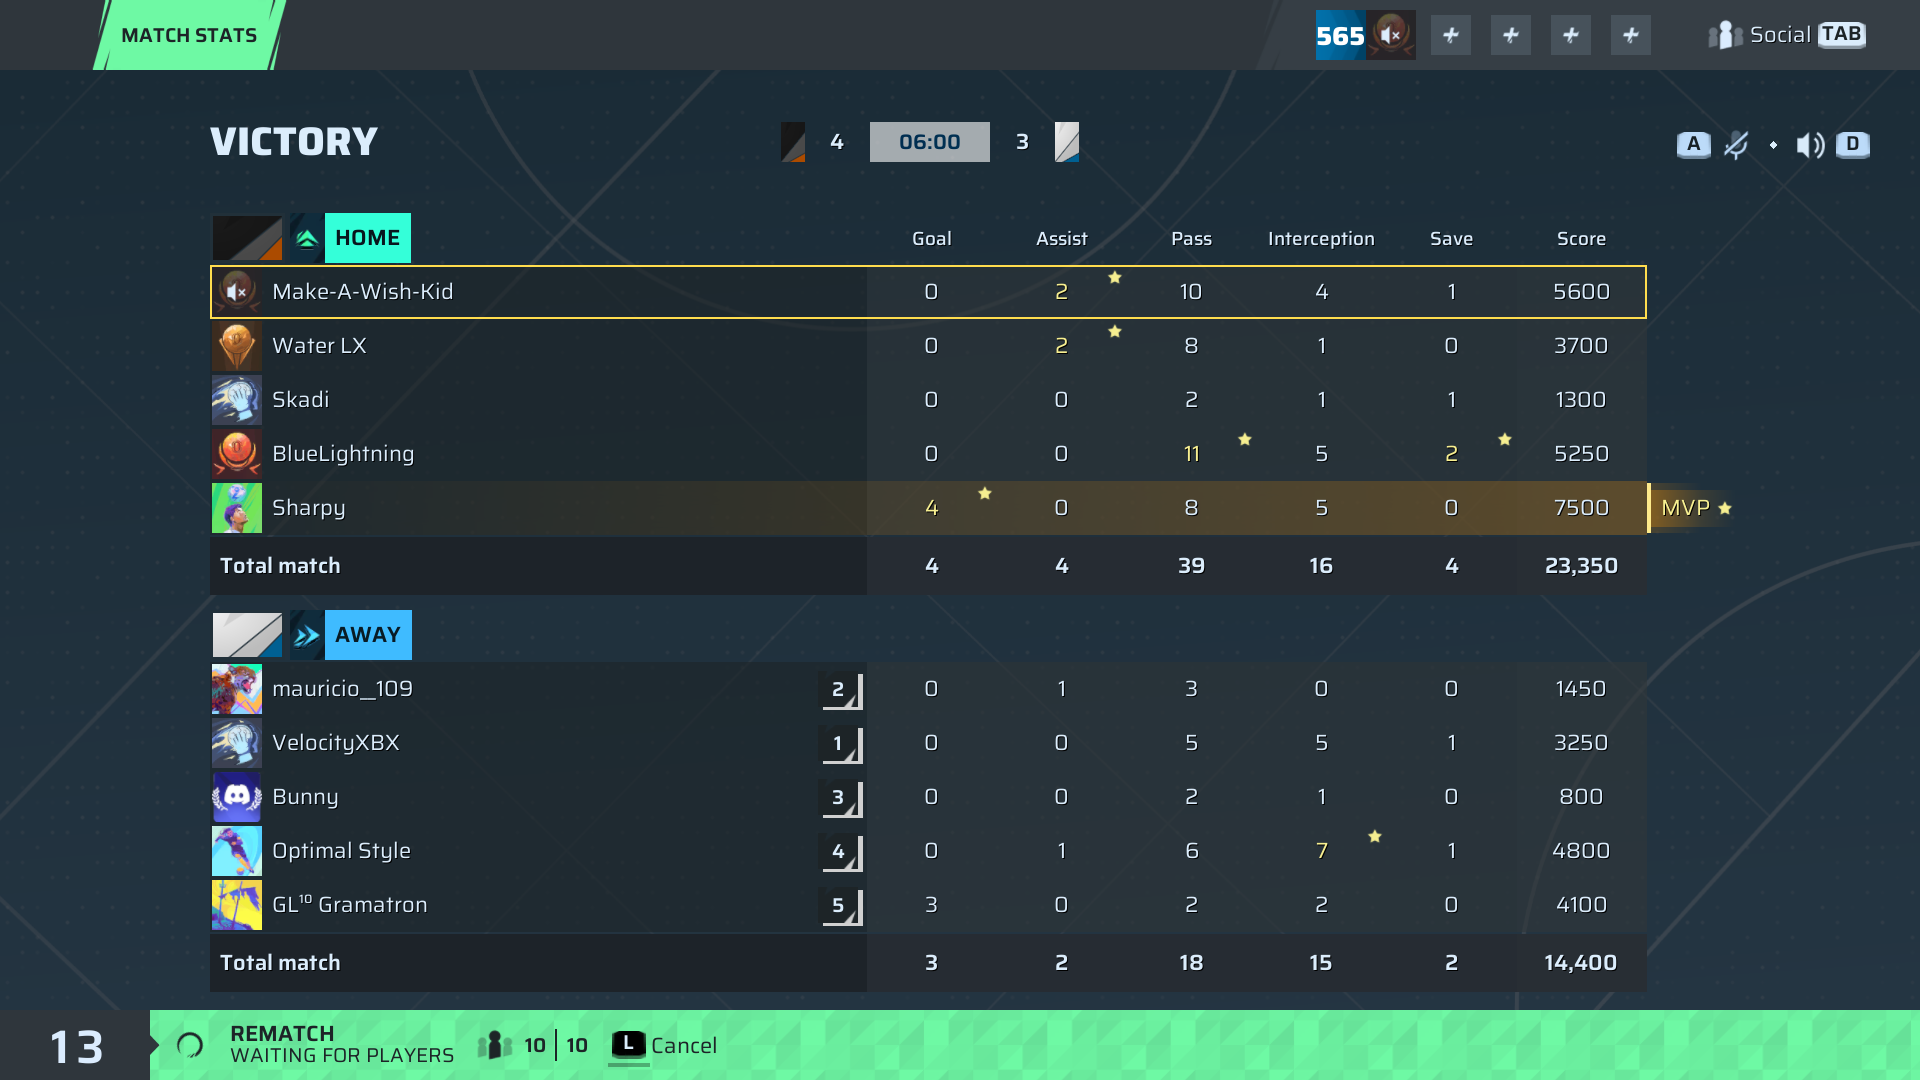Toggle the speaker voice output icon
Viewport: 1920px width, 1080px height.
1810,145
